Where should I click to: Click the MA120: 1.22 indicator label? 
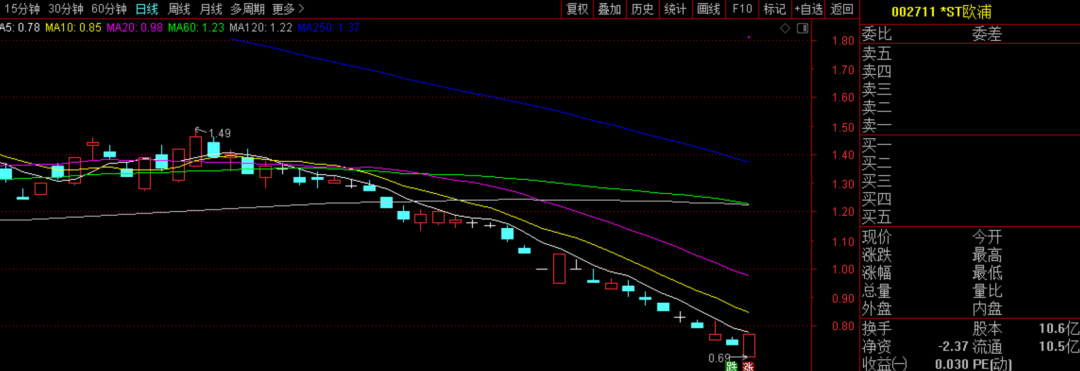(261, 28)
